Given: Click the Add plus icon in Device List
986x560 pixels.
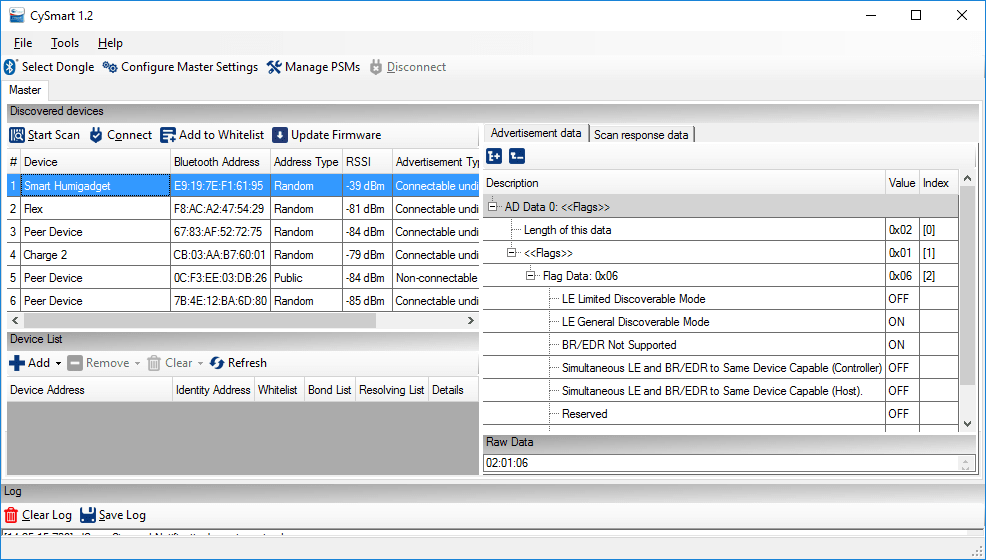Looking at the screenshot, I should tap(17, 363).
